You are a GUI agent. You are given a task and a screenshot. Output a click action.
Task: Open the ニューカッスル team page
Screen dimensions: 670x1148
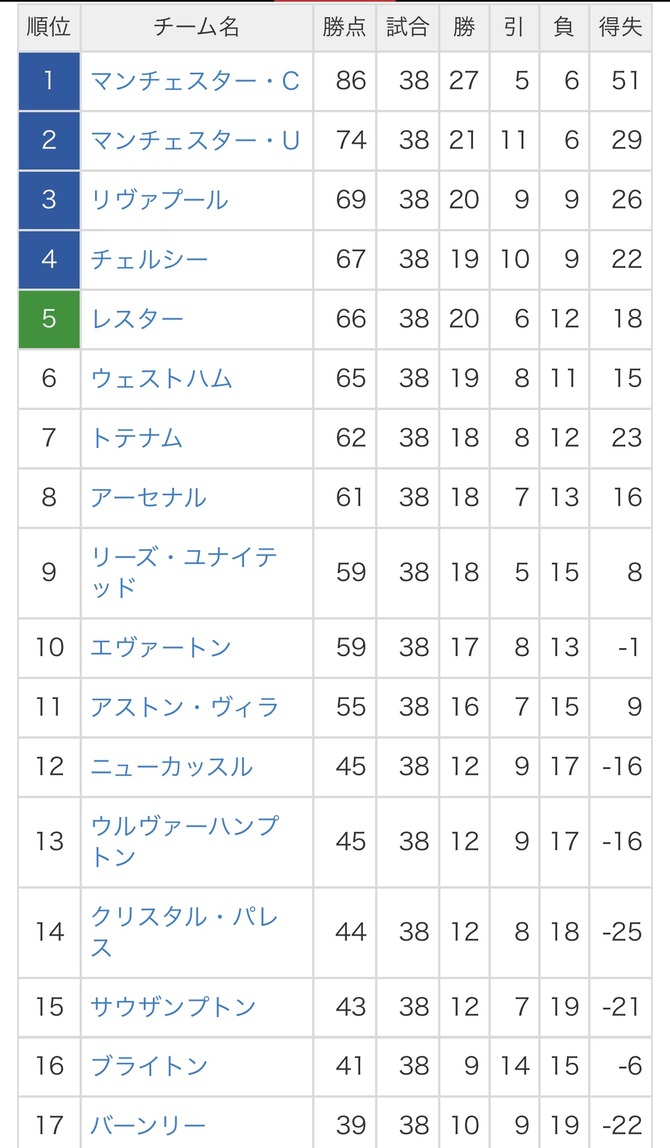tap(171, 767)
